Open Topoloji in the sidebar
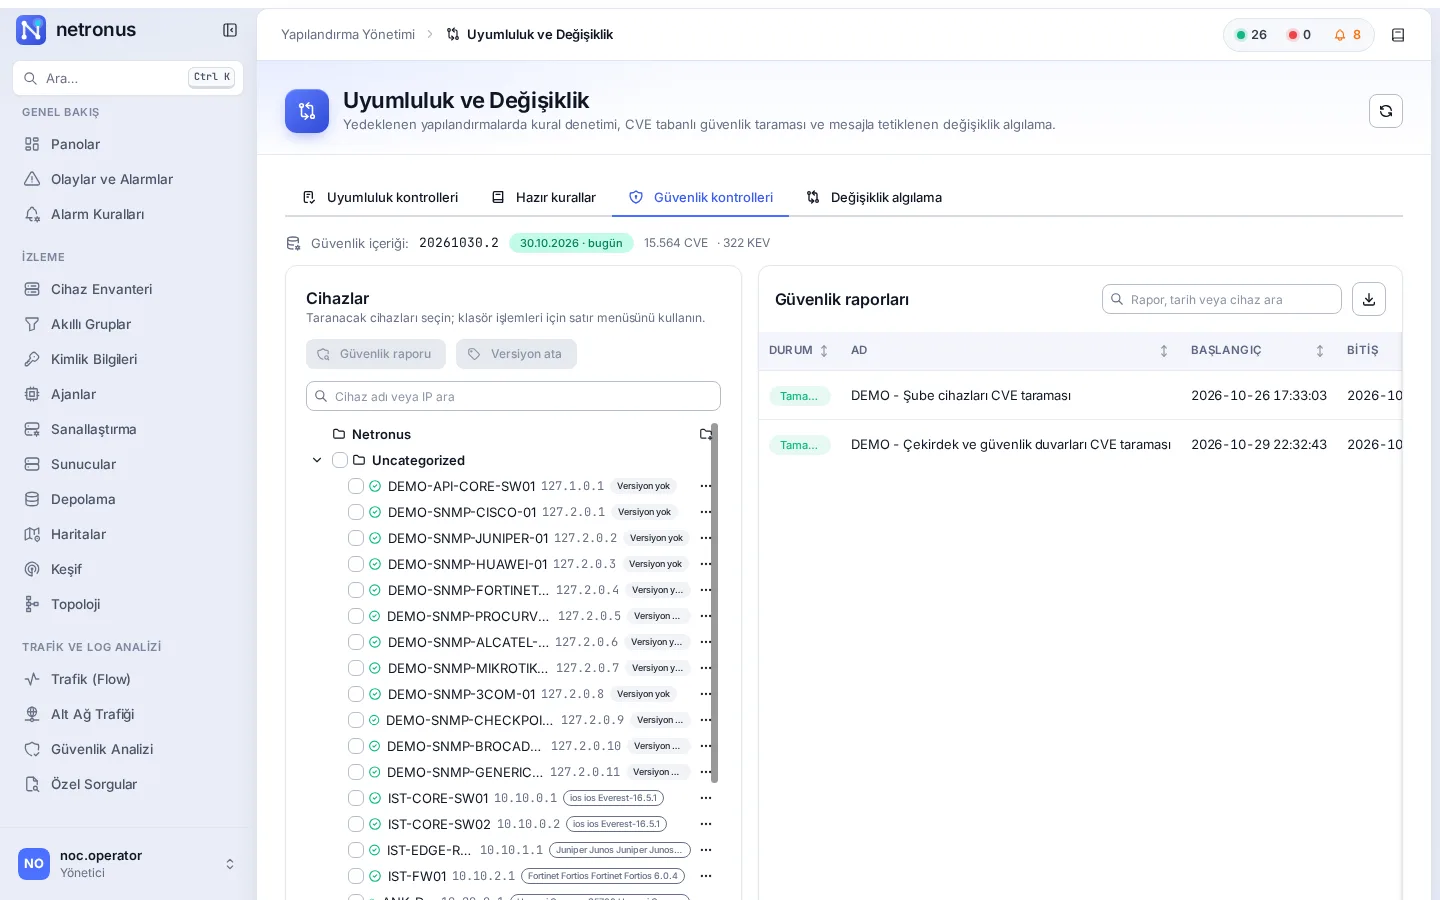The width and height of the screenshot is (1440, 900). [x=75, y=604]
